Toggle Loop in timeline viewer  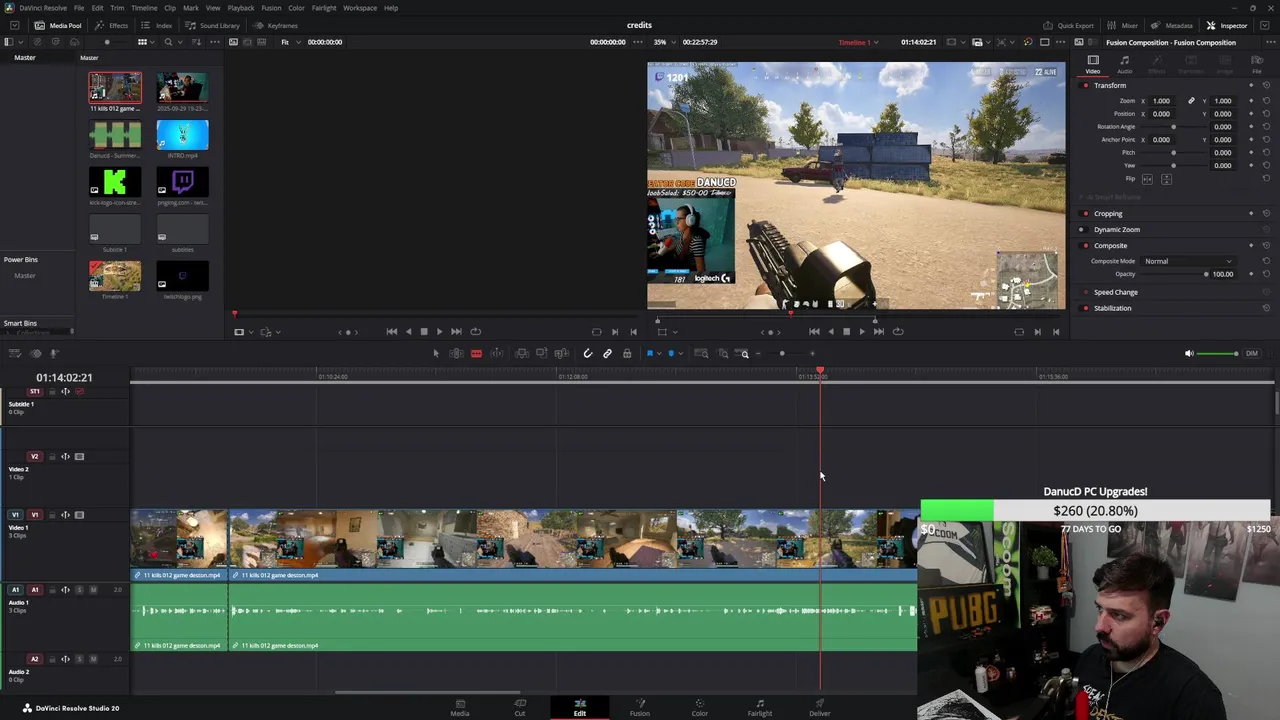coord(898,331)
